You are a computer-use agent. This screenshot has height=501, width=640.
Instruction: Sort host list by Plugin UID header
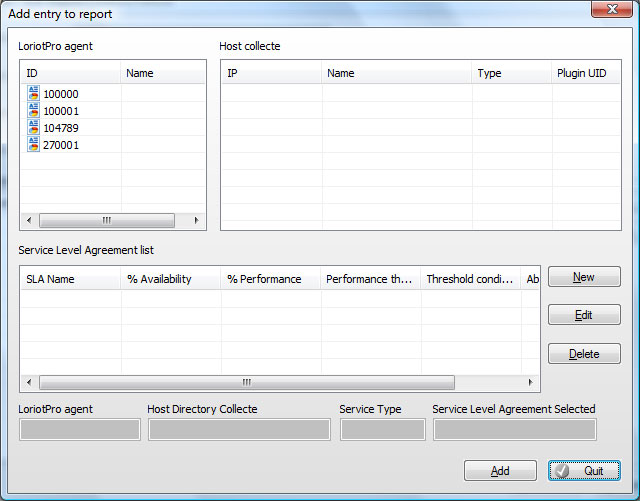pyautogui.click(x=586, y=73)
